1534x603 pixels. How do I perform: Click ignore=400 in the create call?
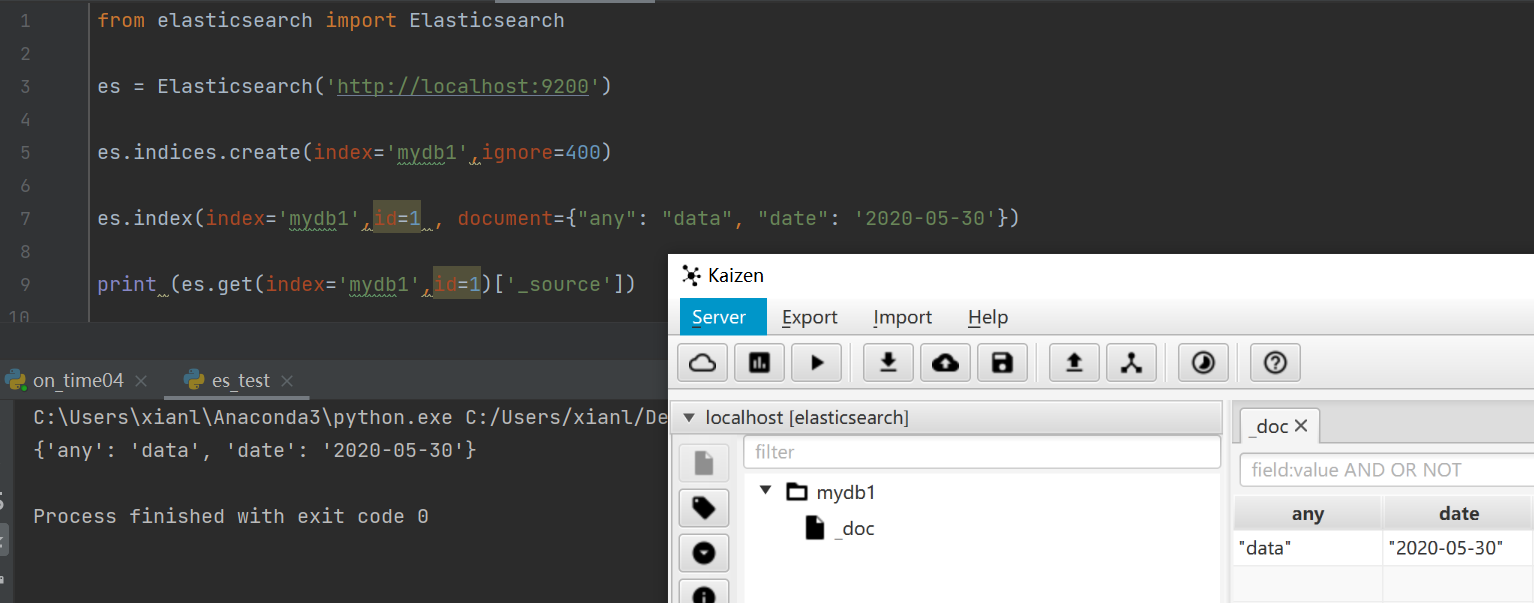pyautogui.click(x=541, y=152)
